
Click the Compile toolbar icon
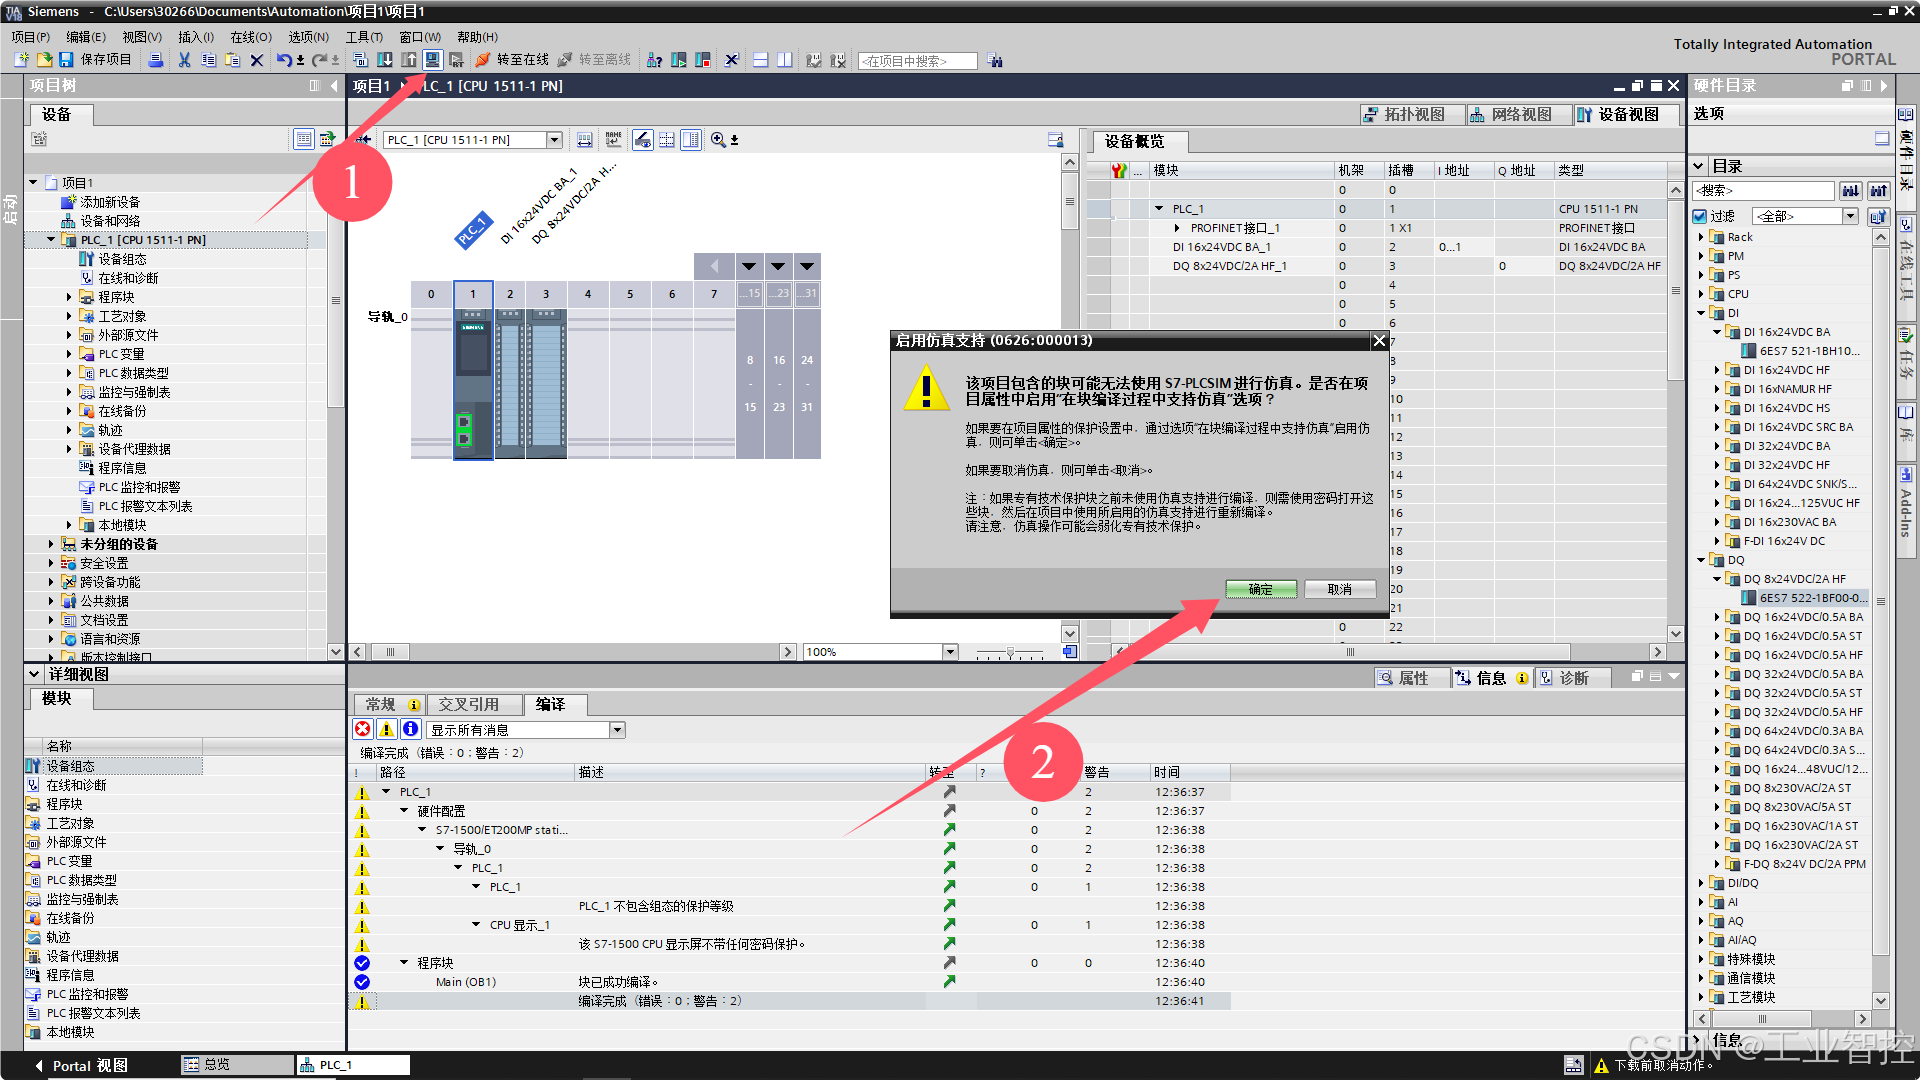[x=361, y=60]
